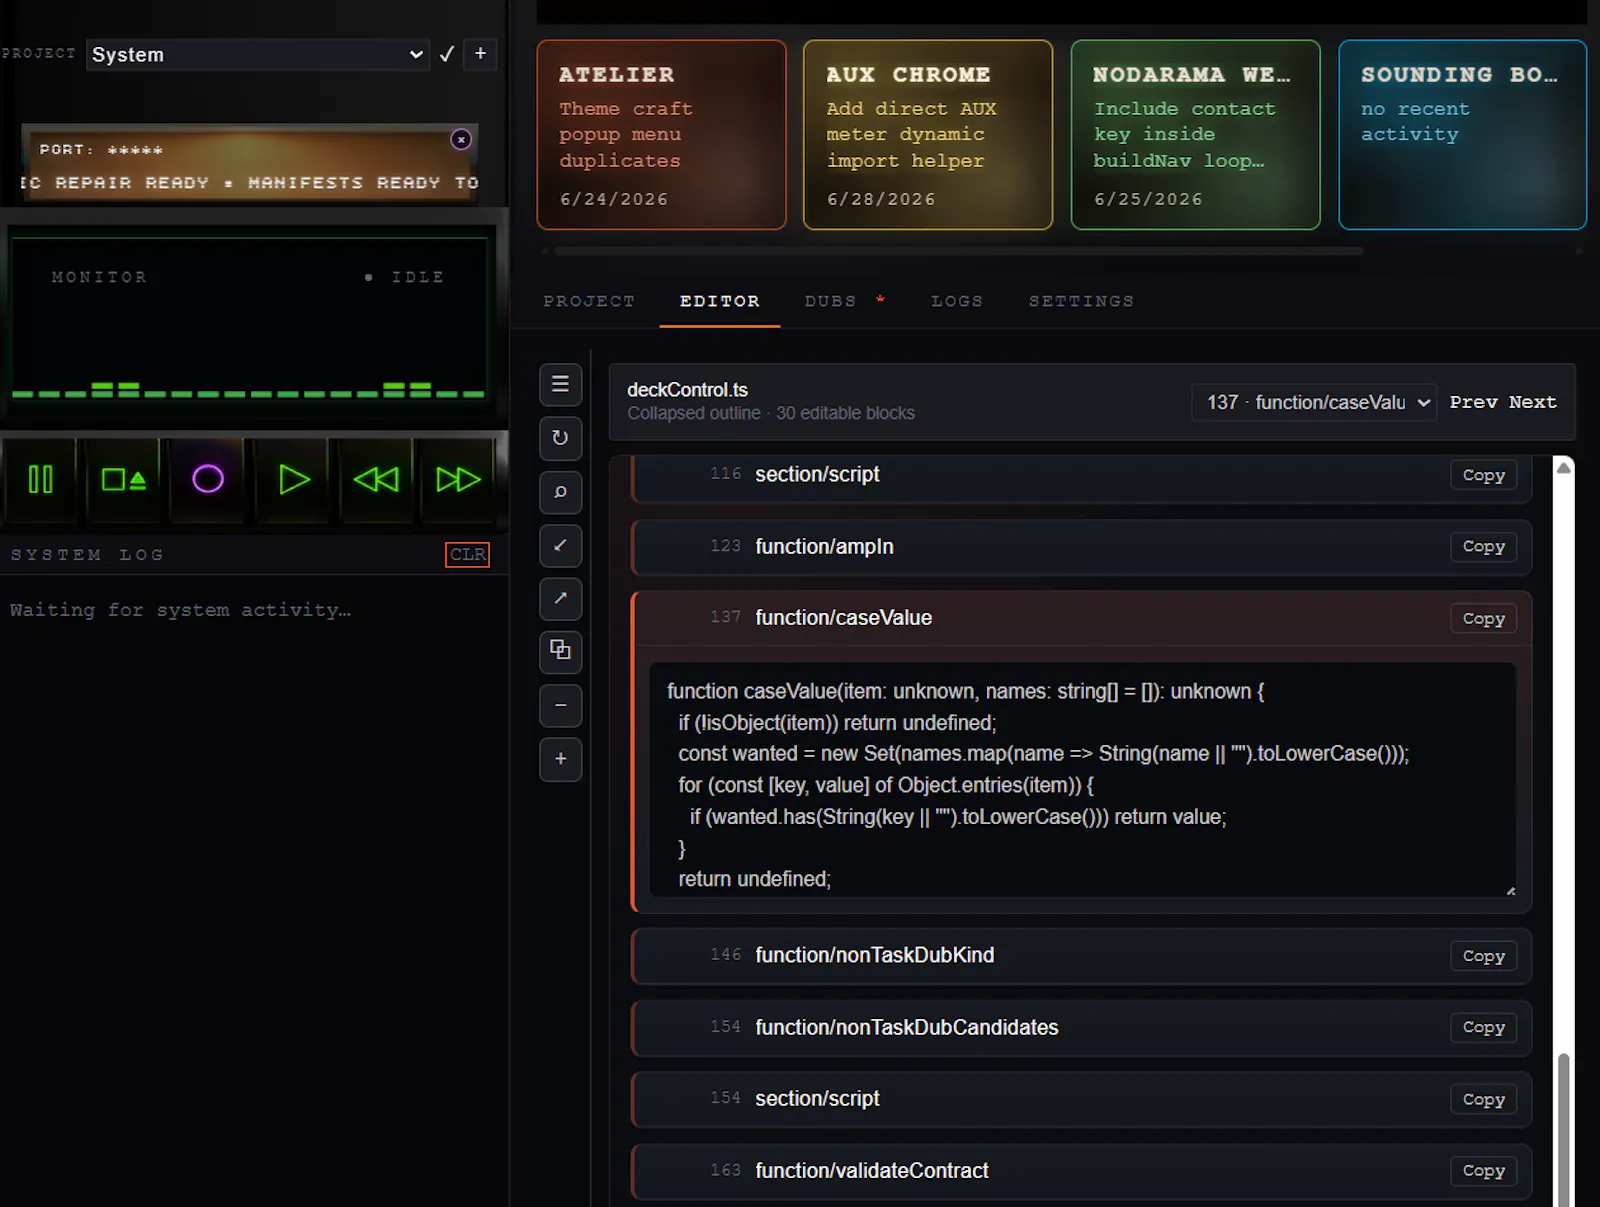The image size is (1600, 1207).
Task: Switch to the PROJECT tab
Action: tap(589, 301)
